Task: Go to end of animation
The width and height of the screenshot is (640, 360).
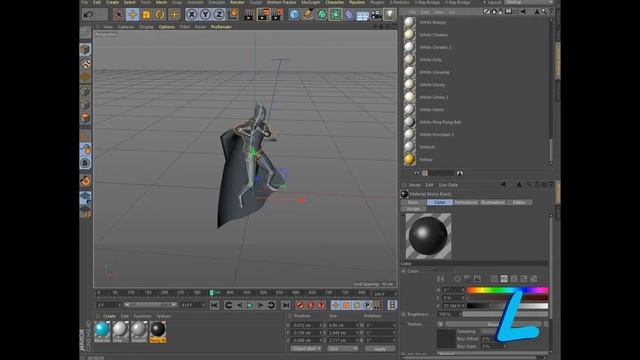Action: coord(286,305)
